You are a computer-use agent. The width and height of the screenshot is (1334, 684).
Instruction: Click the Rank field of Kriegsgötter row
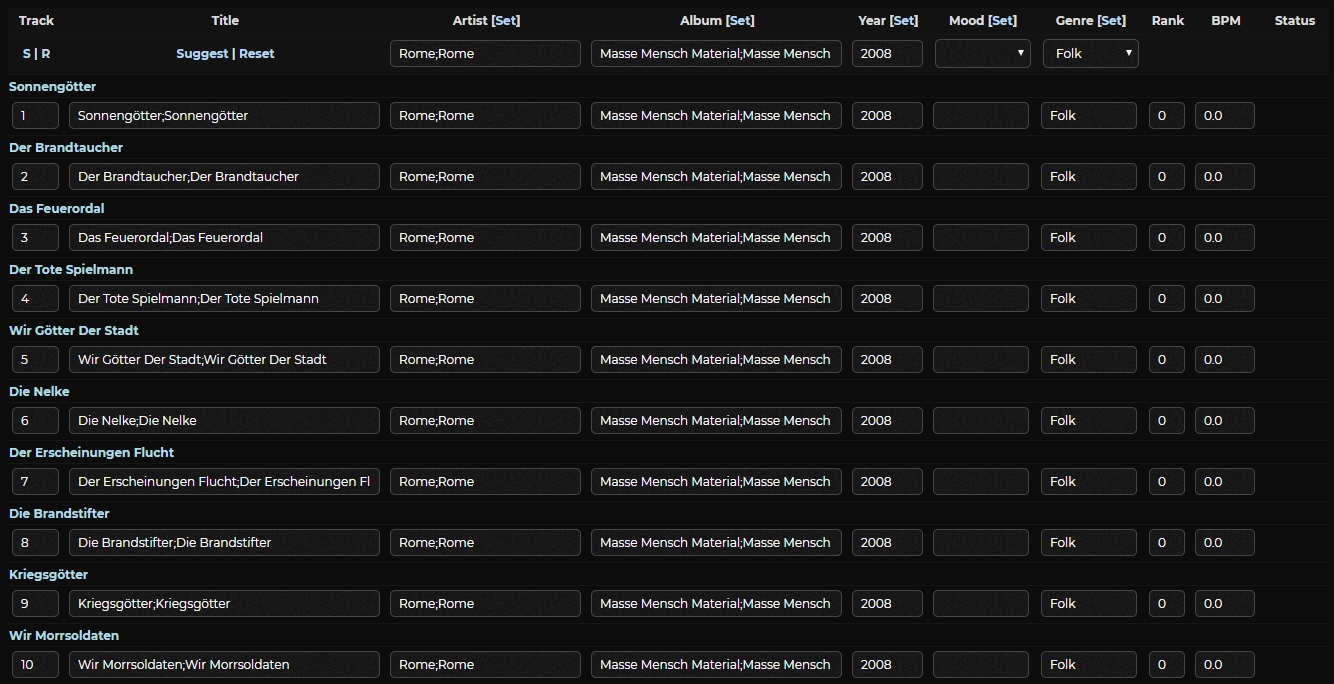click(1166, 604)
